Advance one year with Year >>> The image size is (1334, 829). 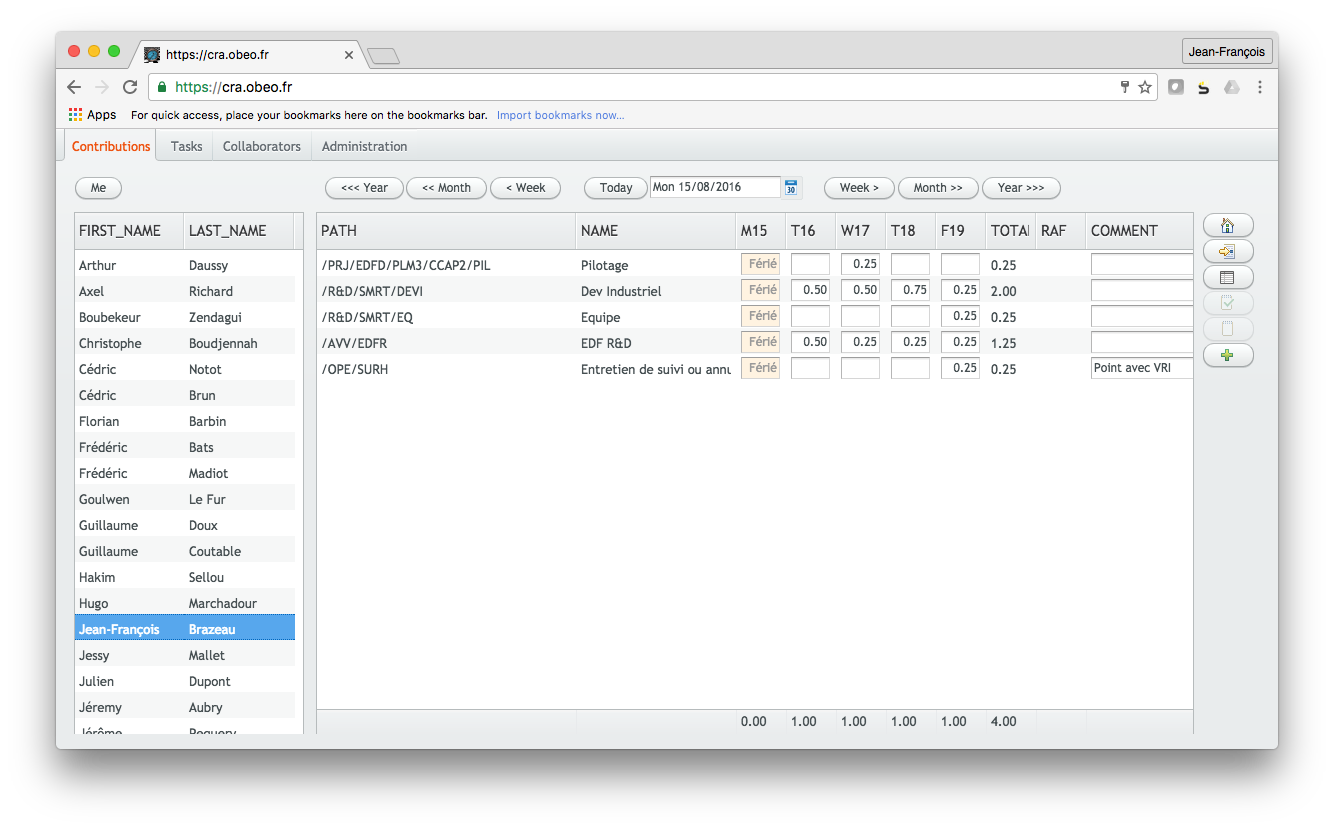coord(1021,188)
